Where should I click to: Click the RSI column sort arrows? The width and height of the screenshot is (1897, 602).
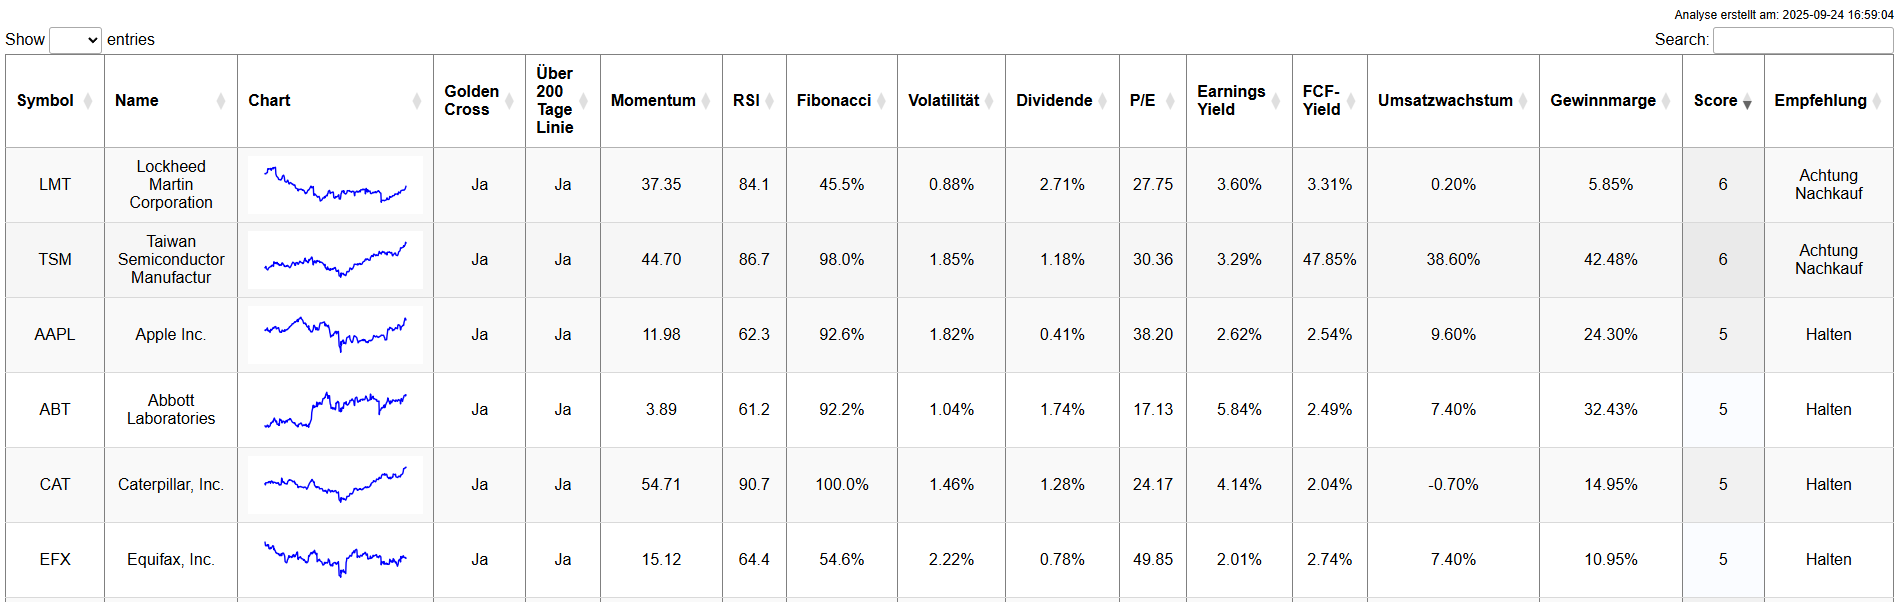[x=770, y=101]
